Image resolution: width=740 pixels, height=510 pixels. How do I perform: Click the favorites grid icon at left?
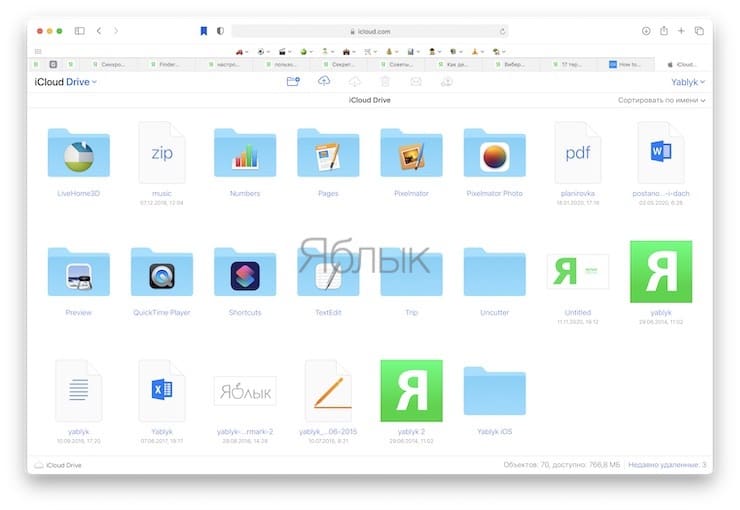[38, 51]
